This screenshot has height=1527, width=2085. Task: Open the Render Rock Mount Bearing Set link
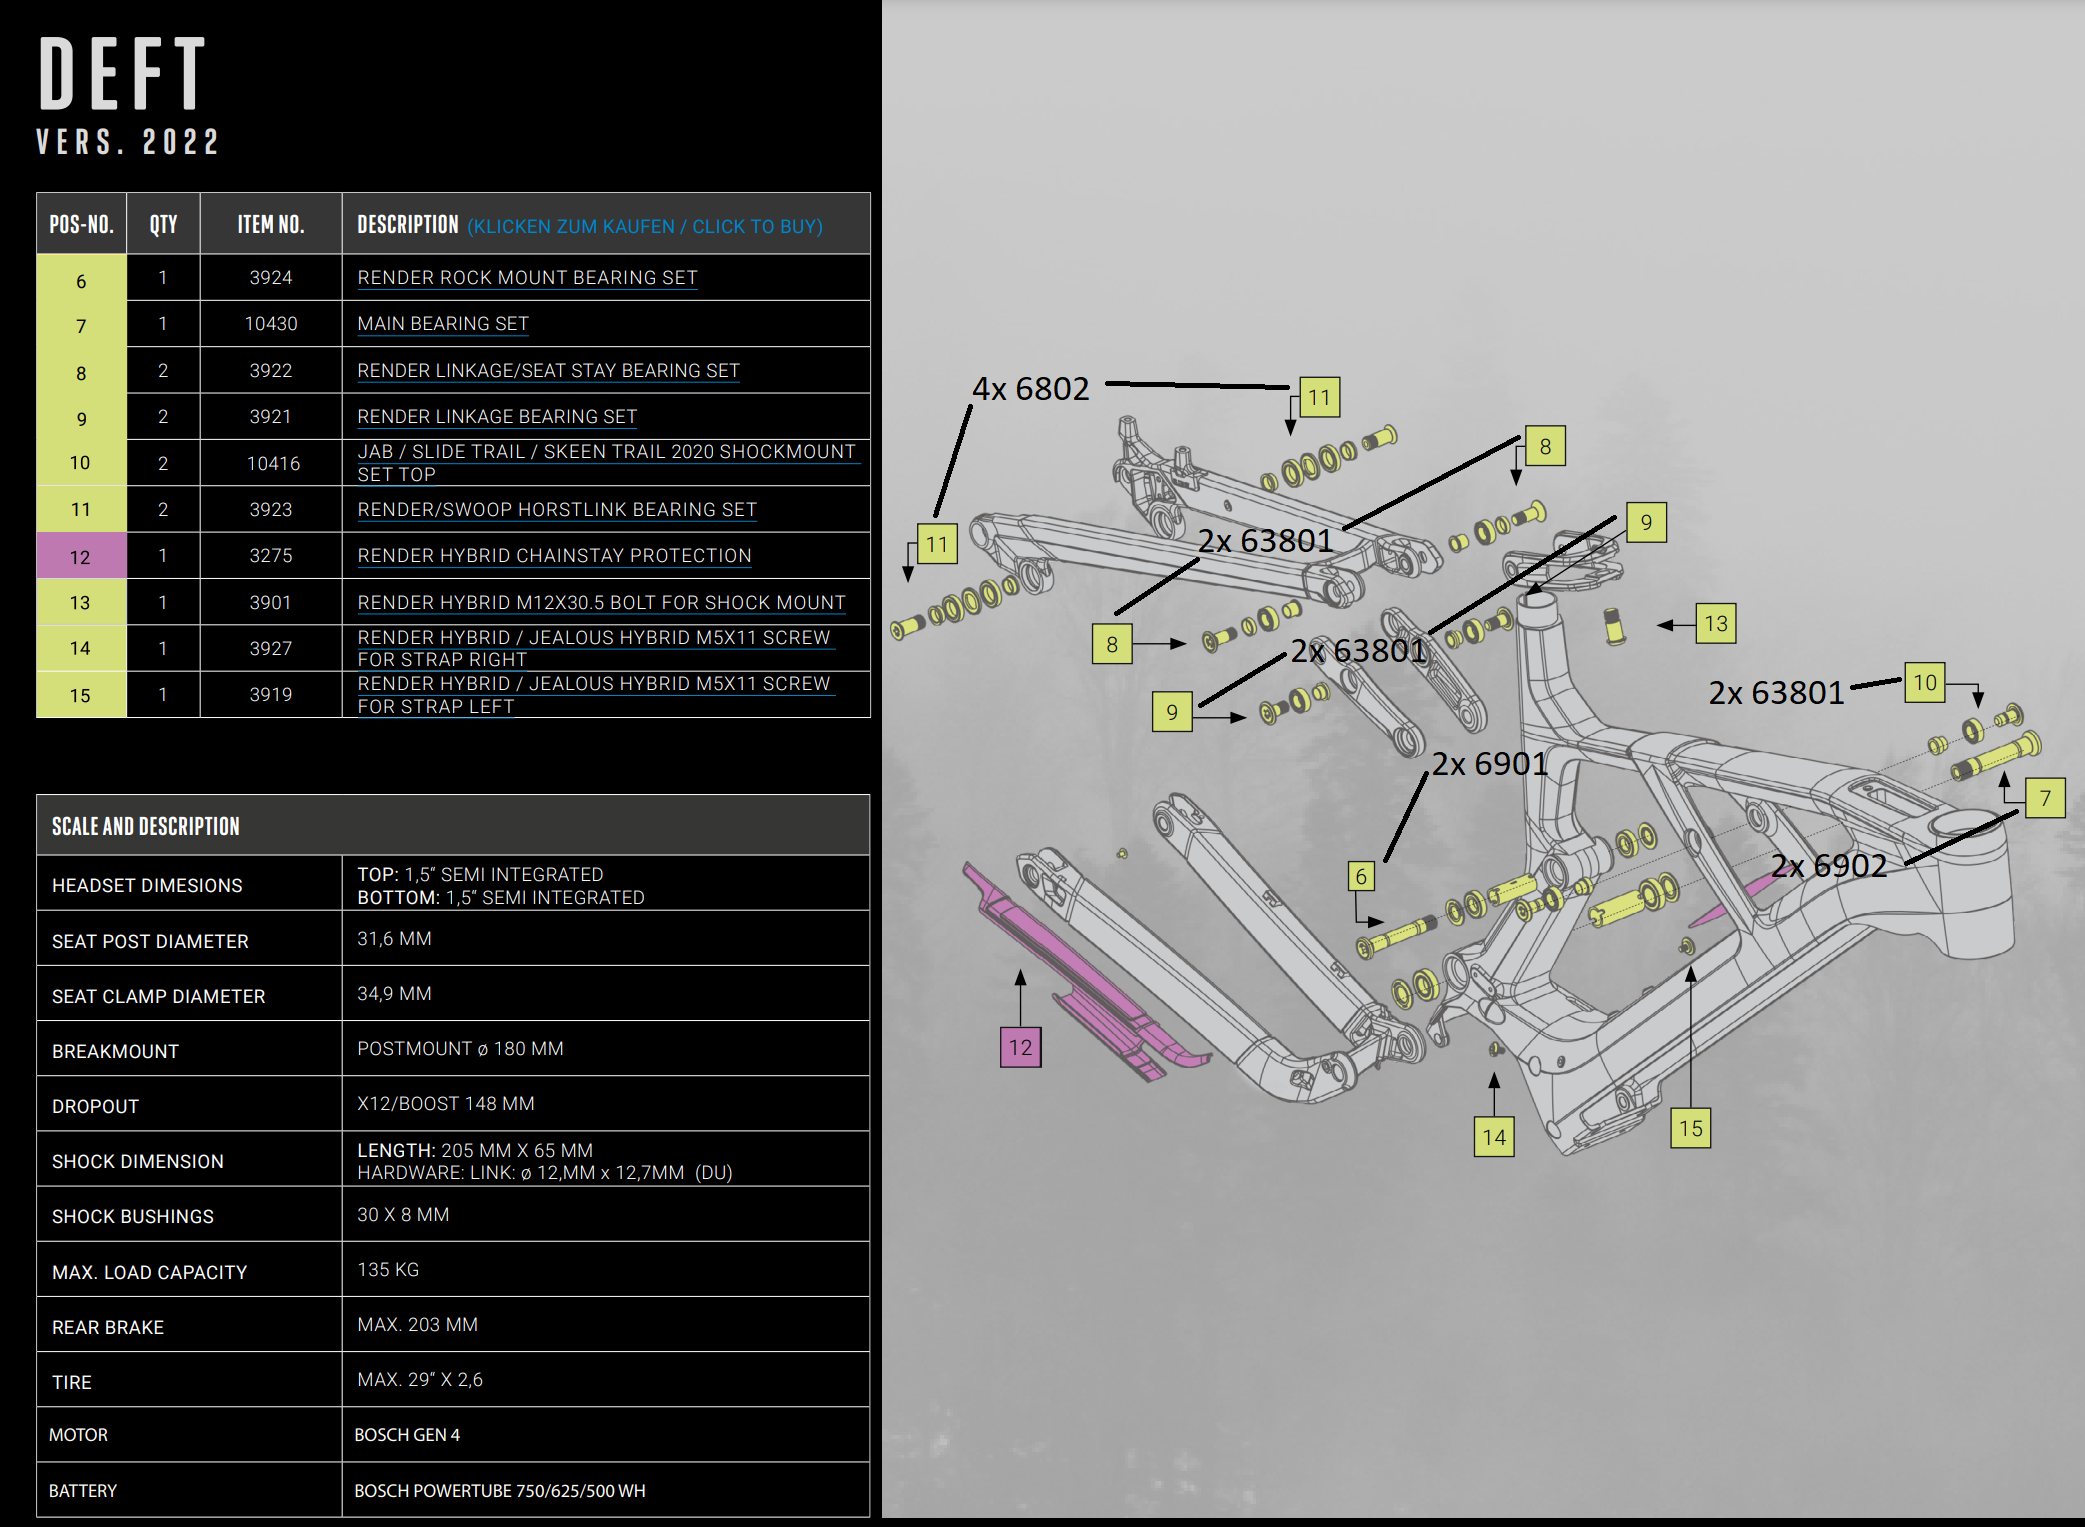pos(527,278)
